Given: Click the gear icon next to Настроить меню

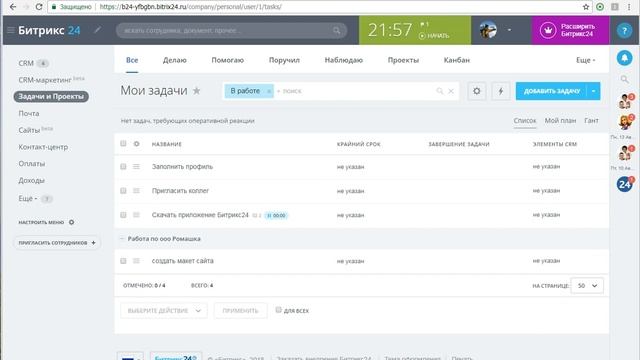Looking at the screenshot, I should 71,222.
